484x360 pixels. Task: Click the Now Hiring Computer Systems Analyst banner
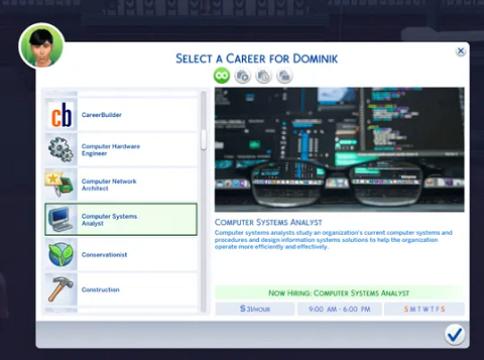coord(339,293)
